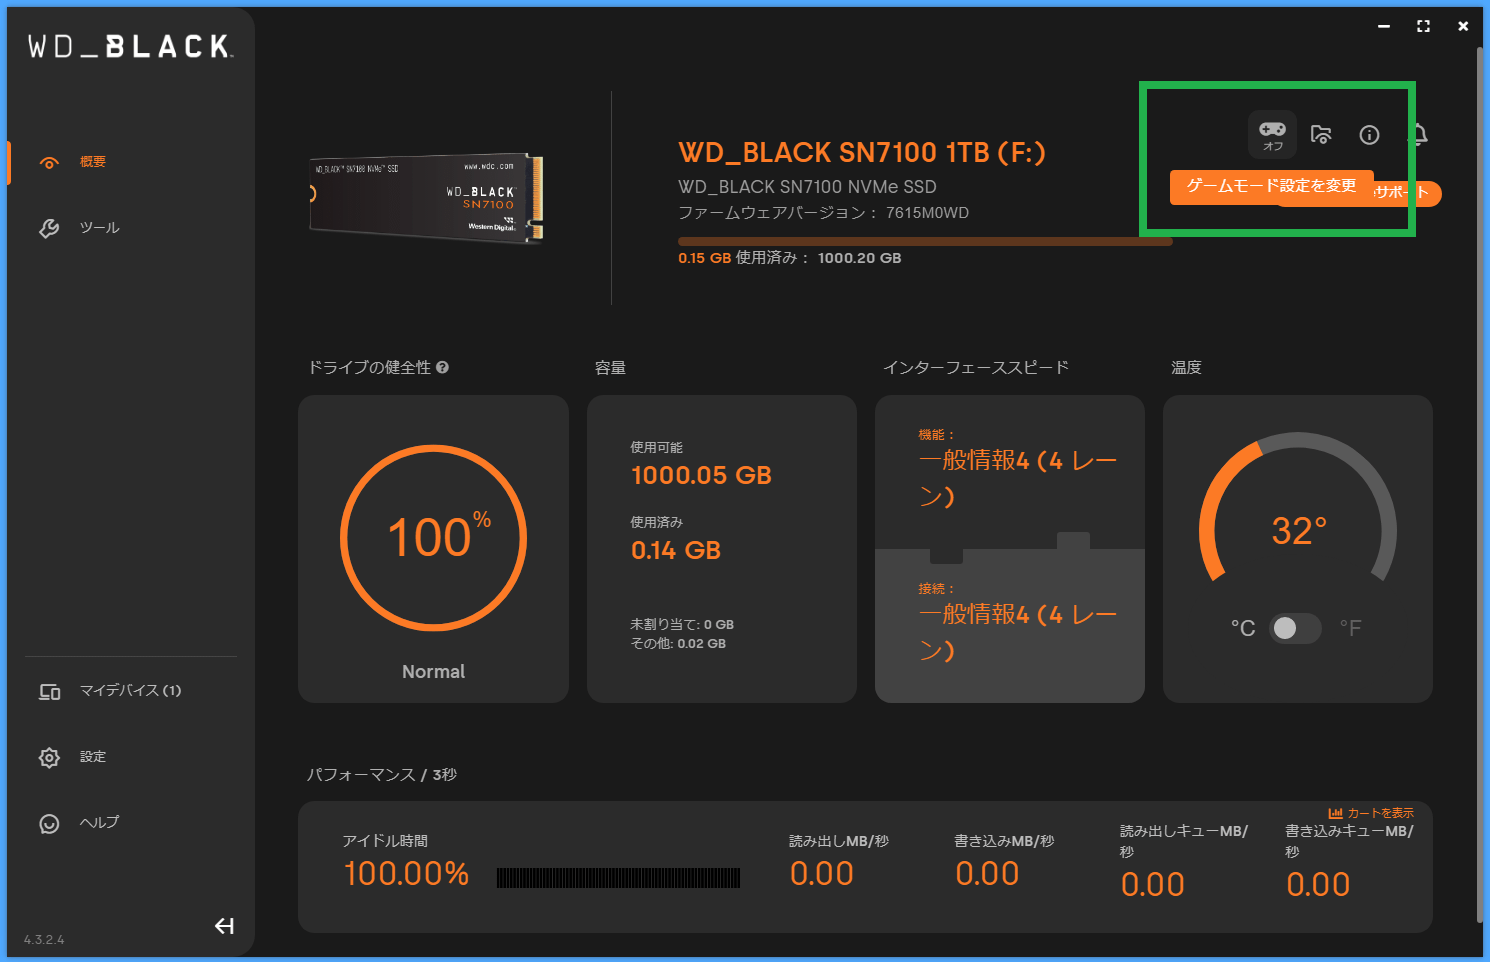1490x962 pixels.
Task: Click the 読み出しキューMB/秒 read queue value
Action: (1153, 885)
